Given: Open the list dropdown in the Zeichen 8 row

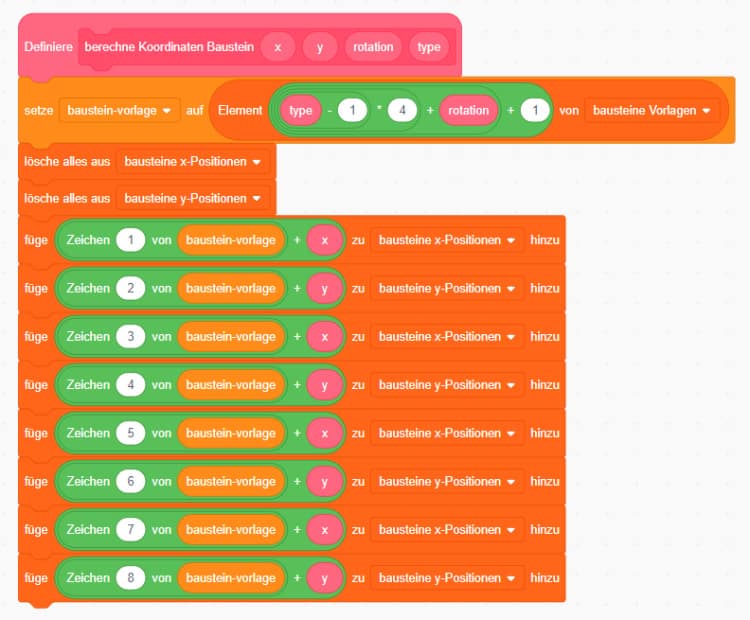Looking at the screenshot, I should (447, 578).
